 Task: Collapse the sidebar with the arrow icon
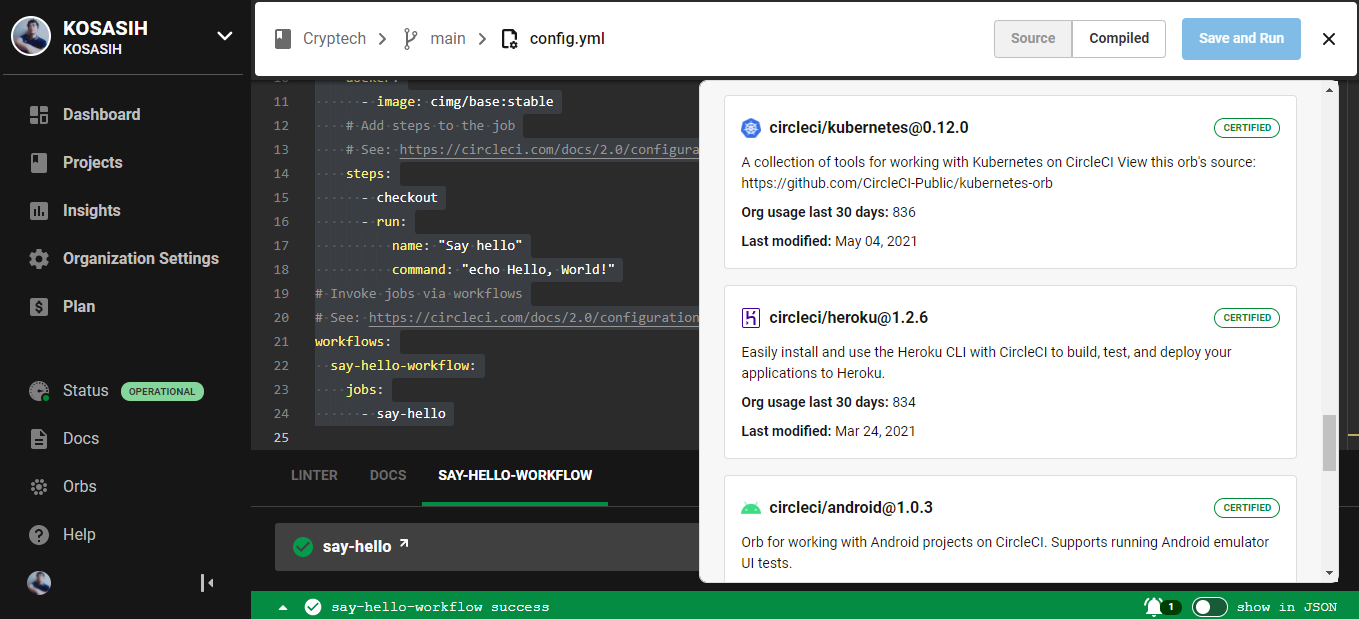207,582
